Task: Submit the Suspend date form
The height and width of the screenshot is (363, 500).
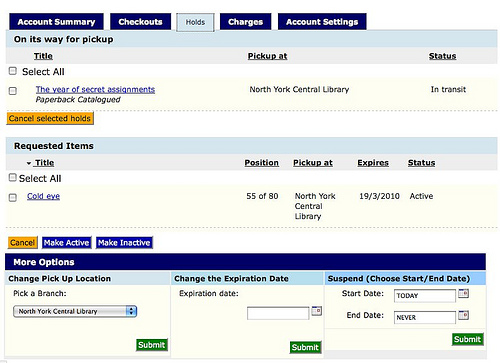Action: tap(468, 339)
